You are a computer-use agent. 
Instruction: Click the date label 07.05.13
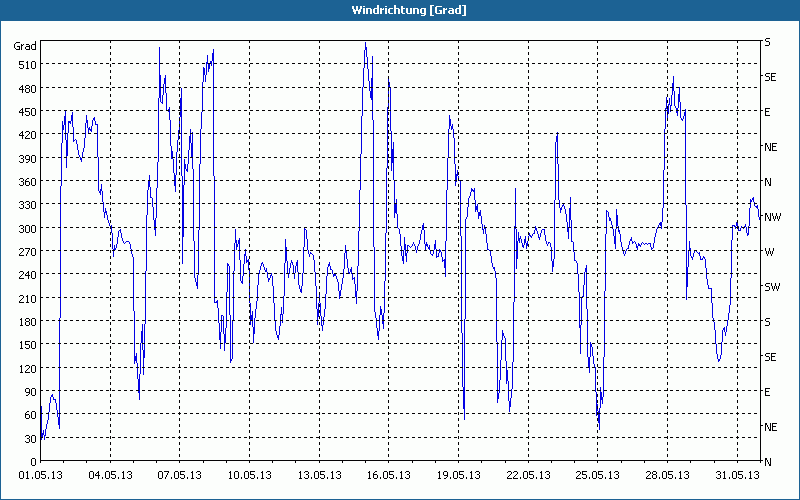point(180,476)
